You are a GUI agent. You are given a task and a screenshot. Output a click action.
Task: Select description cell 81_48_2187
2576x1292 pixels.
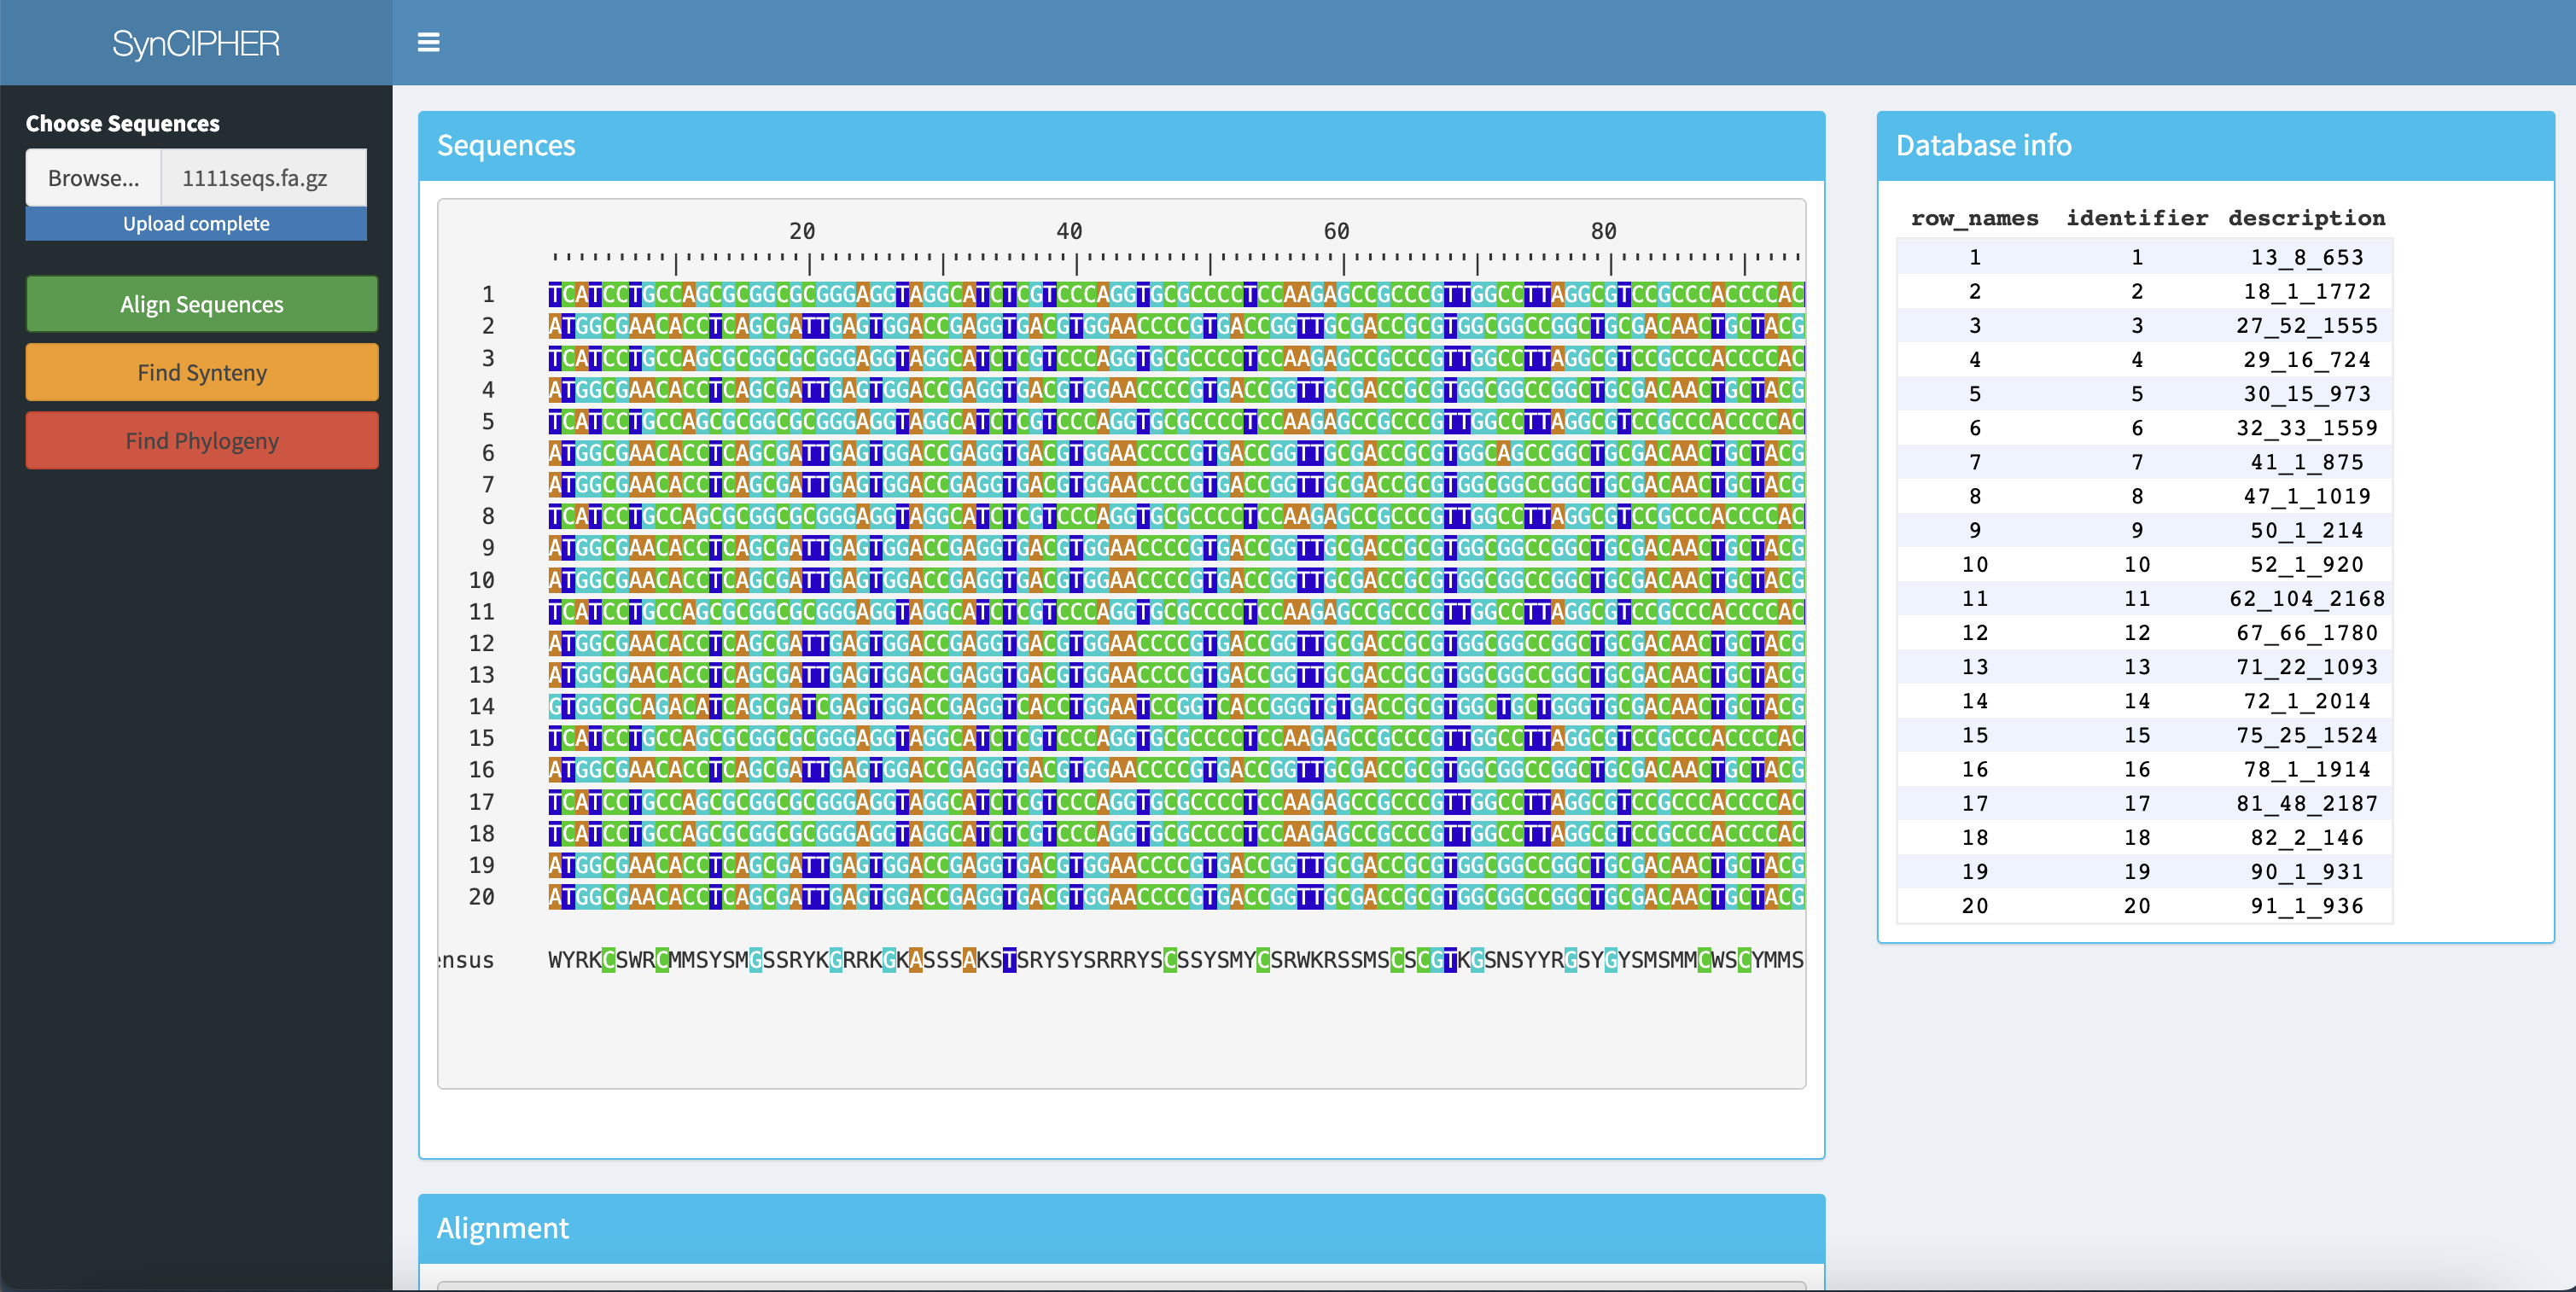(x=2306, y=803)
